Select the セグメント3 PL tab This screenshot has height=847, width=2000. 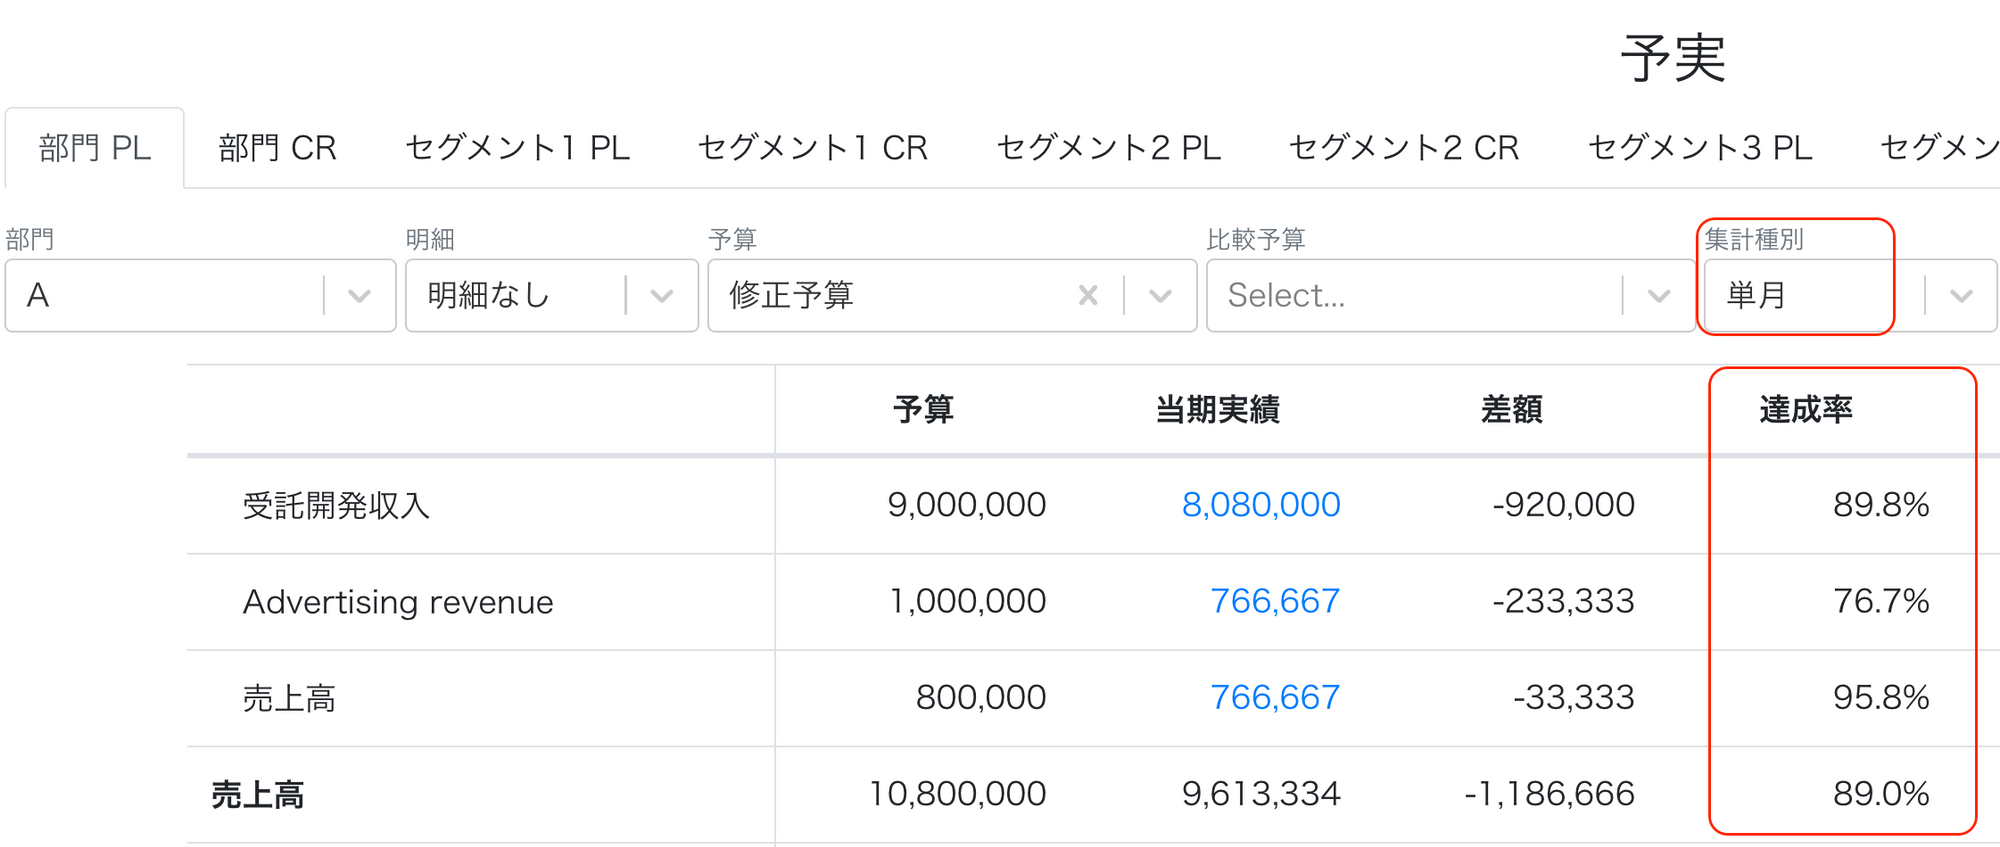pyautogui.click(x=1699, y=148)
